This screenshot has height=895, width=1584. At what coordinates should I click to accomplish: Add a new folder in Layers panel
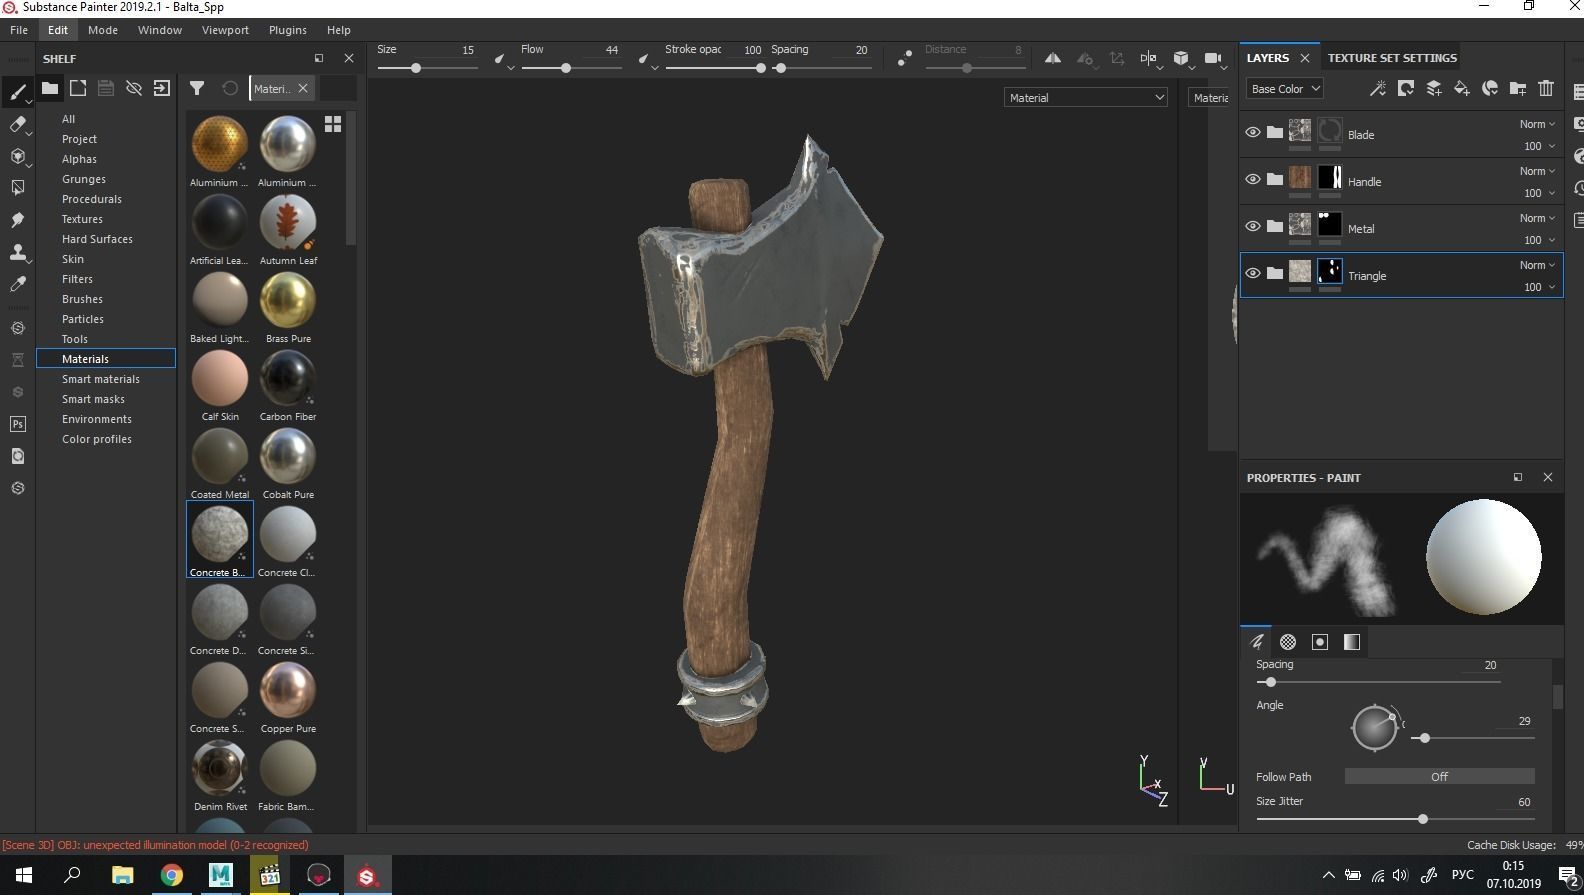1517,88
